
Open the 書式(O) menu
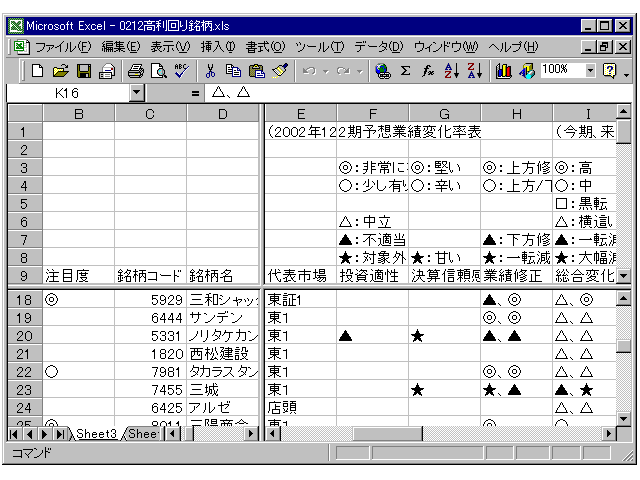[x=265, y=47]
